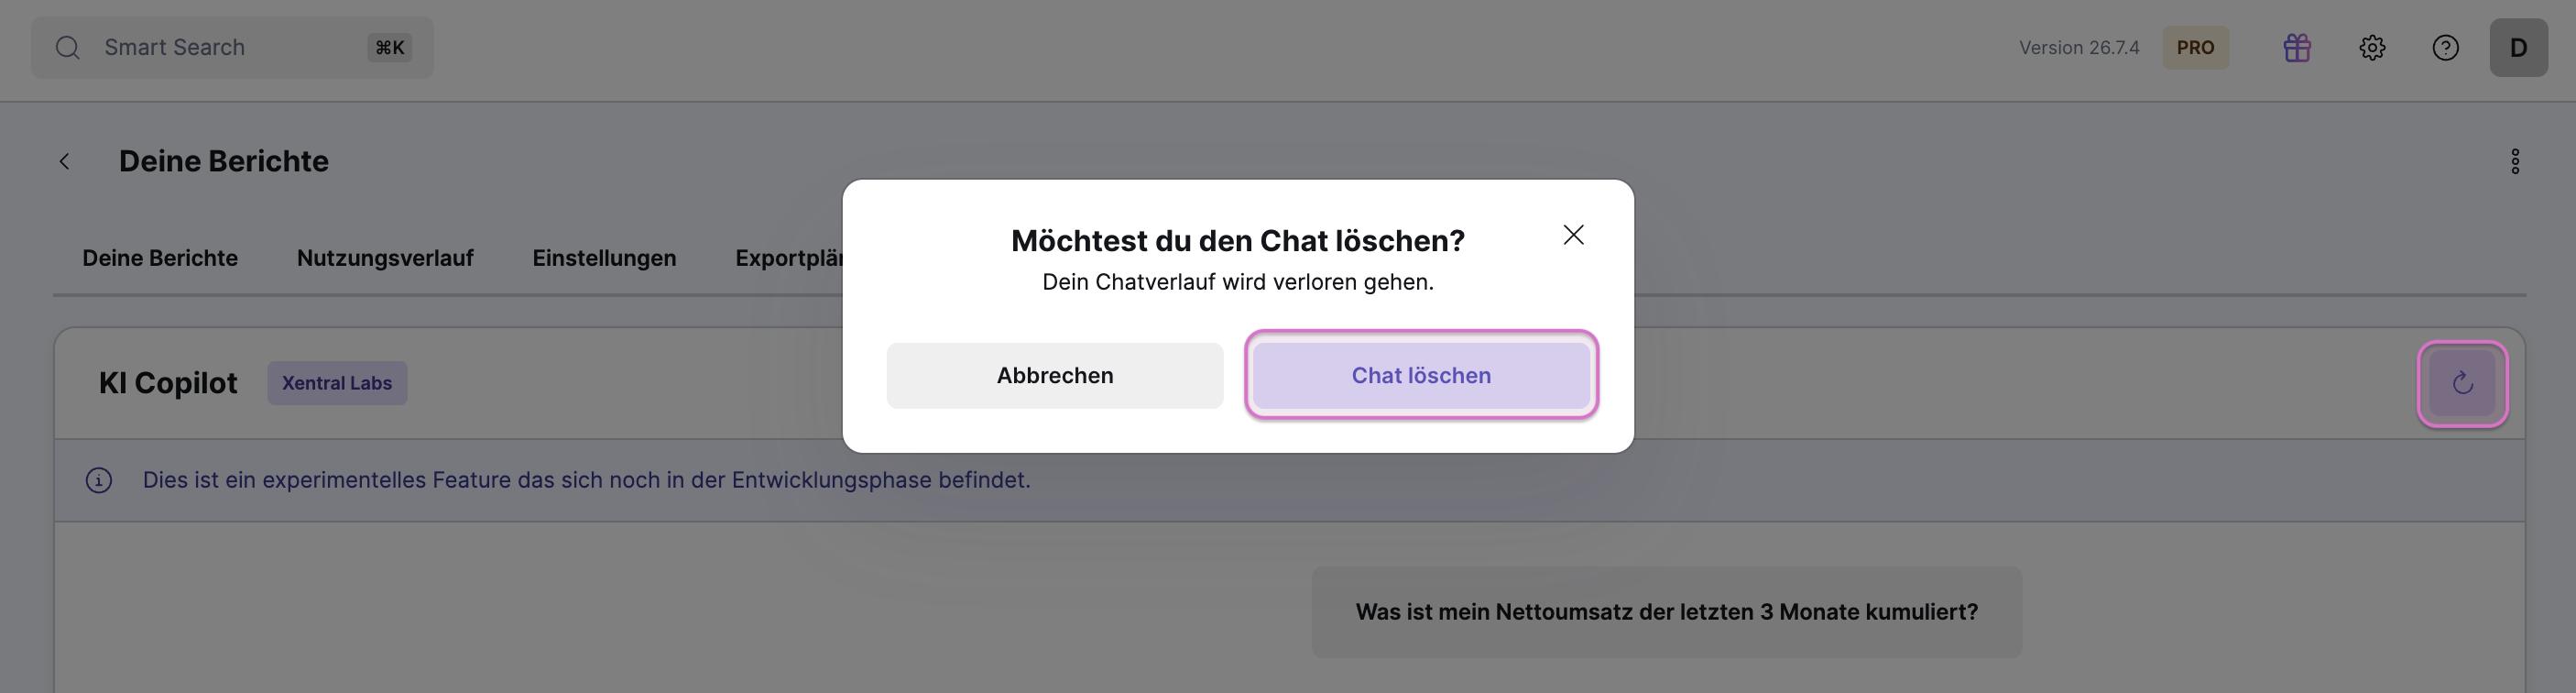
Task: Go back with the left chevron
Action: point(65,162)
